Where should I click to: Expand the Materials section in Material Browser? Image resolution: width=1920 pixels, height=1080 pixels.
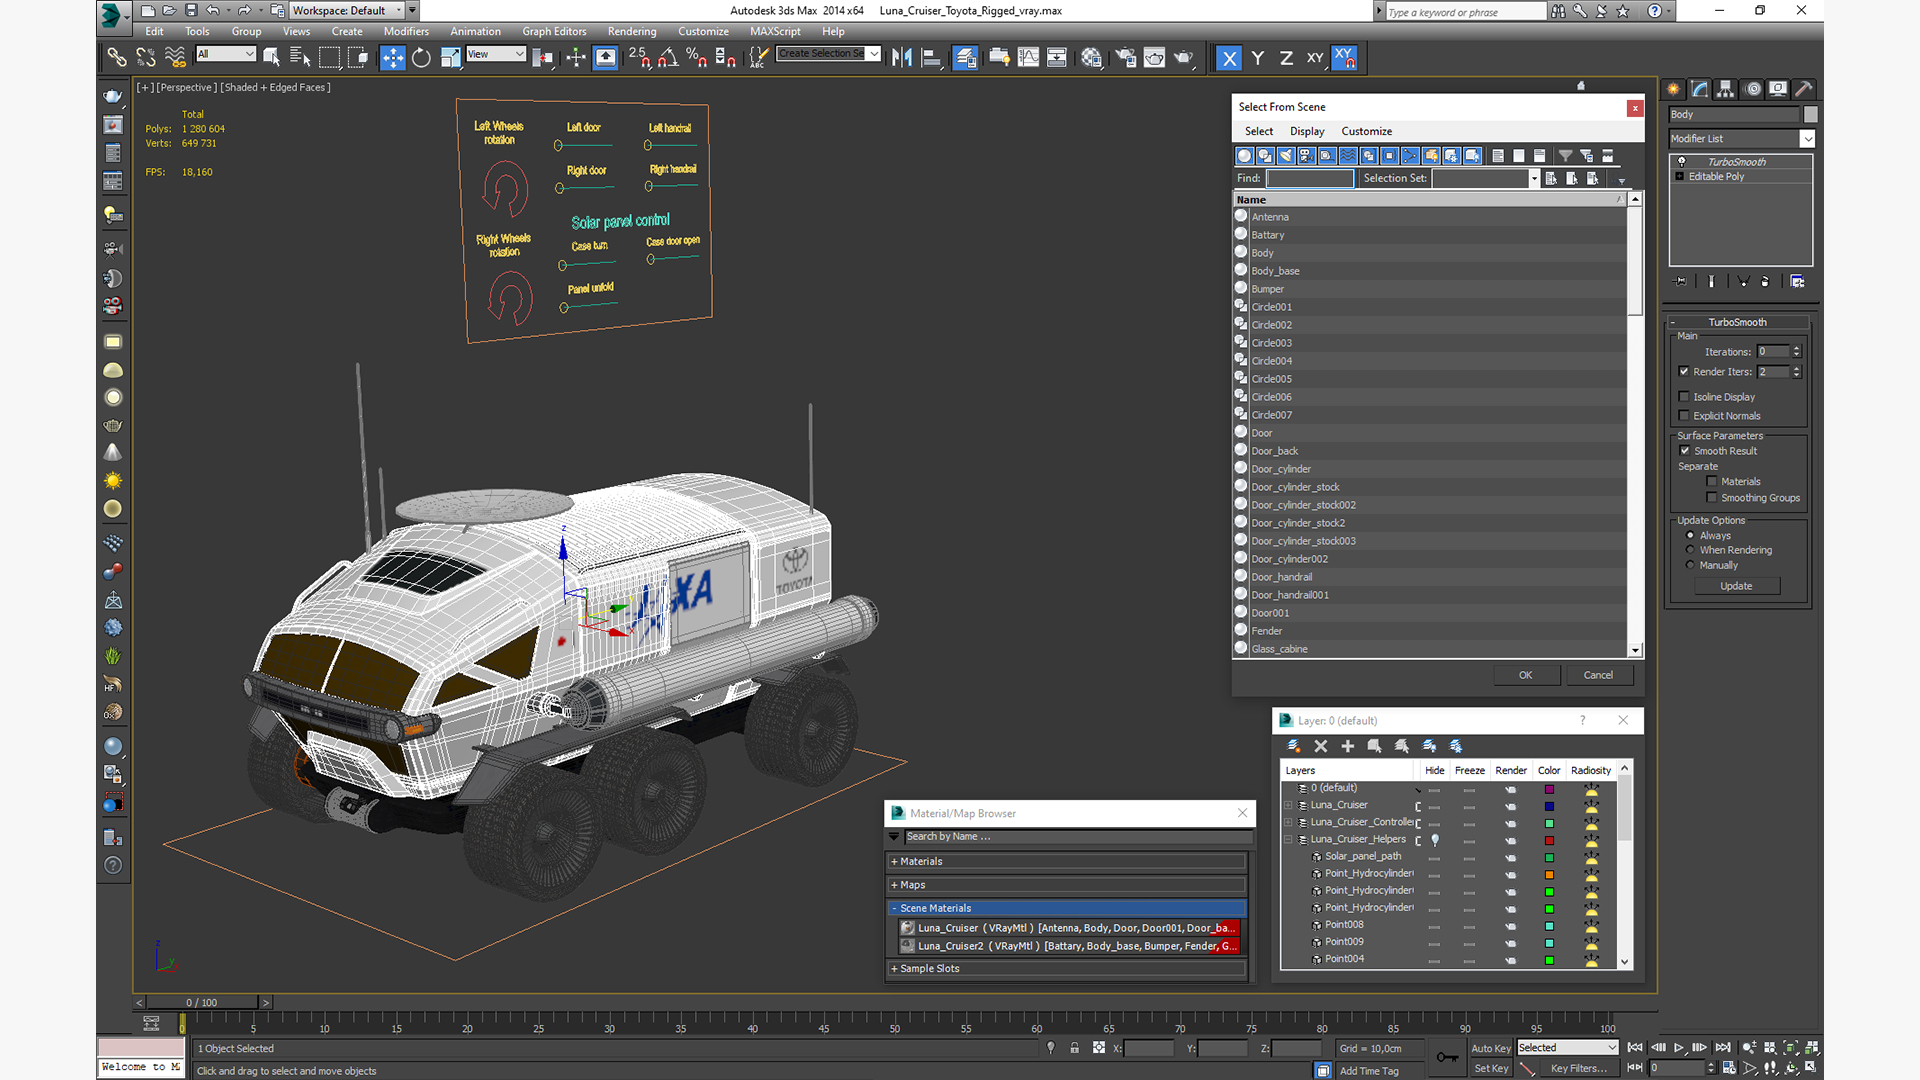894,861
